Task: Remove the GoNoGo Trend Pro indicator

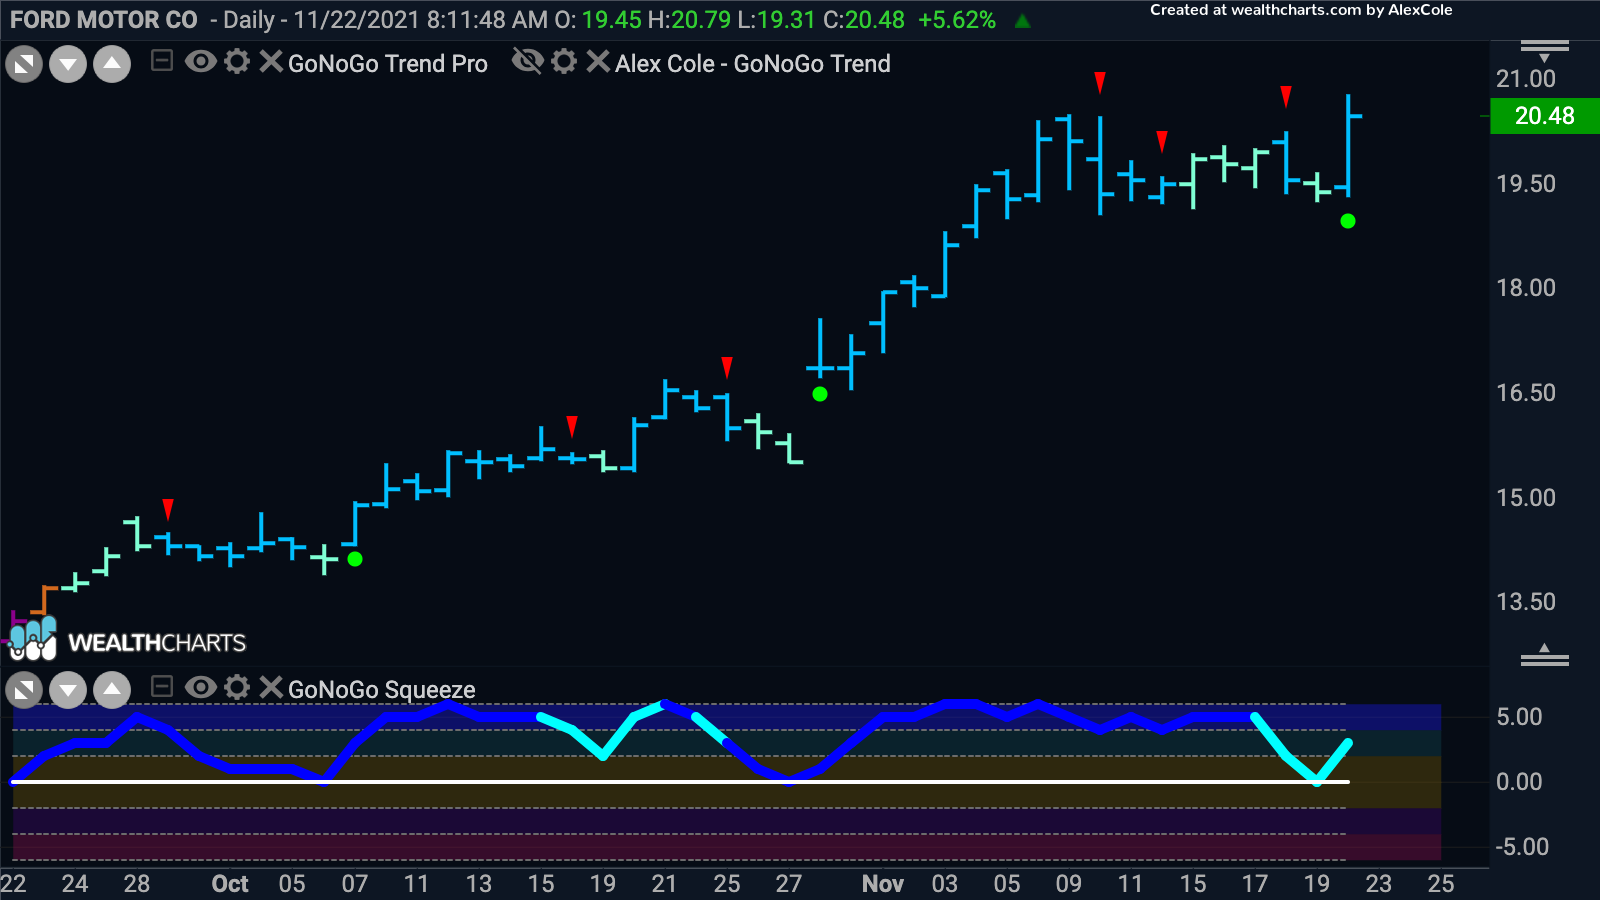Action: [271, 62]
